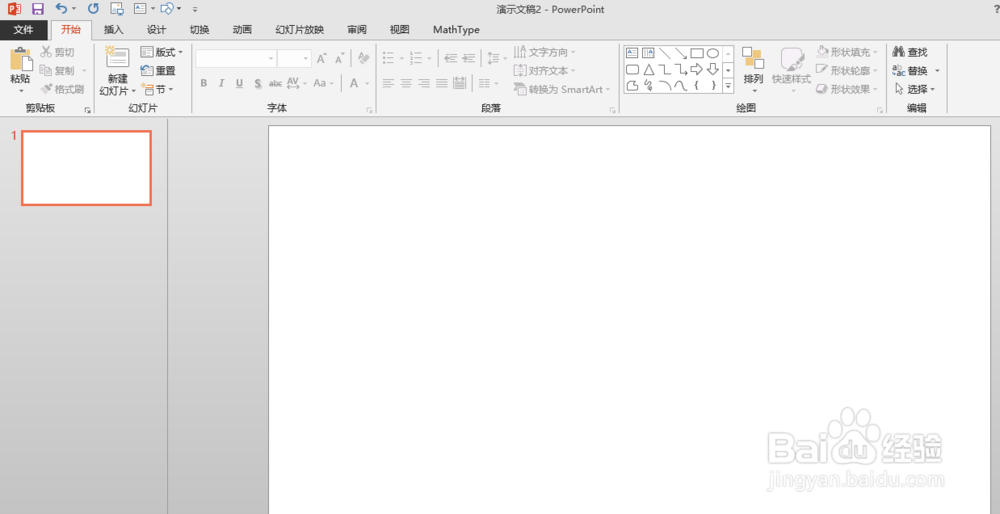Select the oval shape in shapes gallery
The height and width of the screenshot is (514, 1000).
coord(713,53)
